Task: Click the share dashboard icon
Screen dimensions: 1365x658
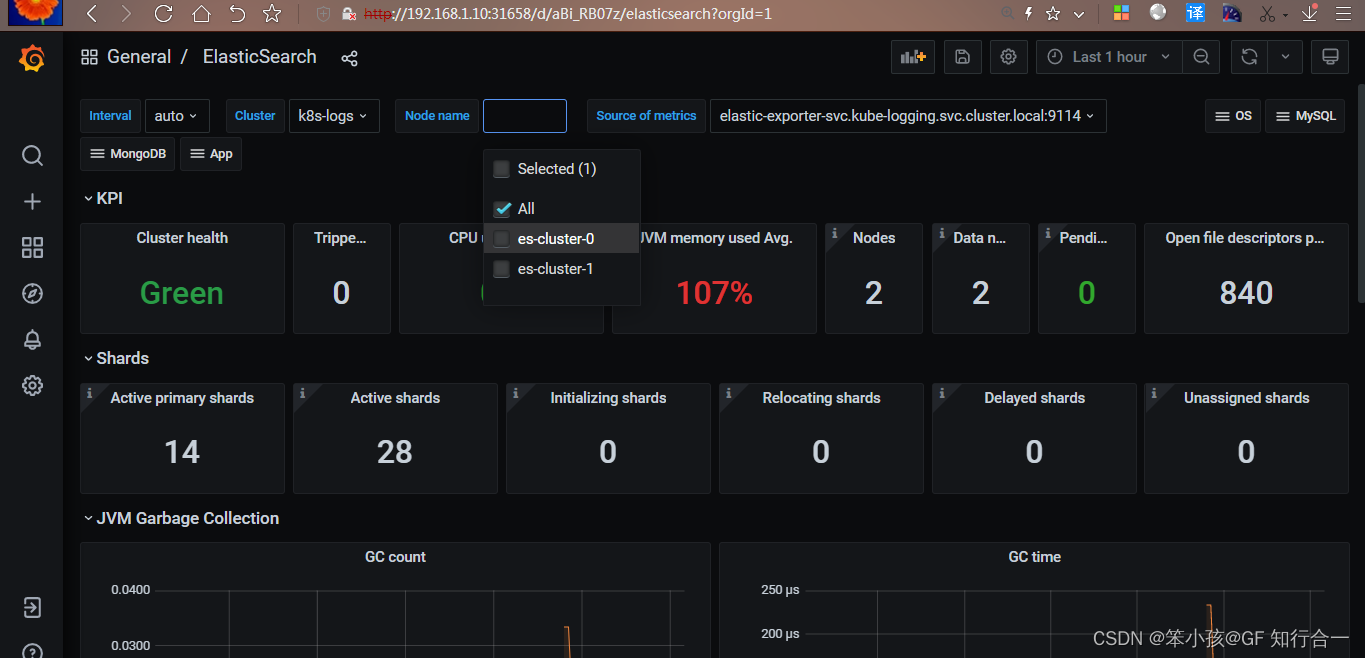Action: pos(349,58)
